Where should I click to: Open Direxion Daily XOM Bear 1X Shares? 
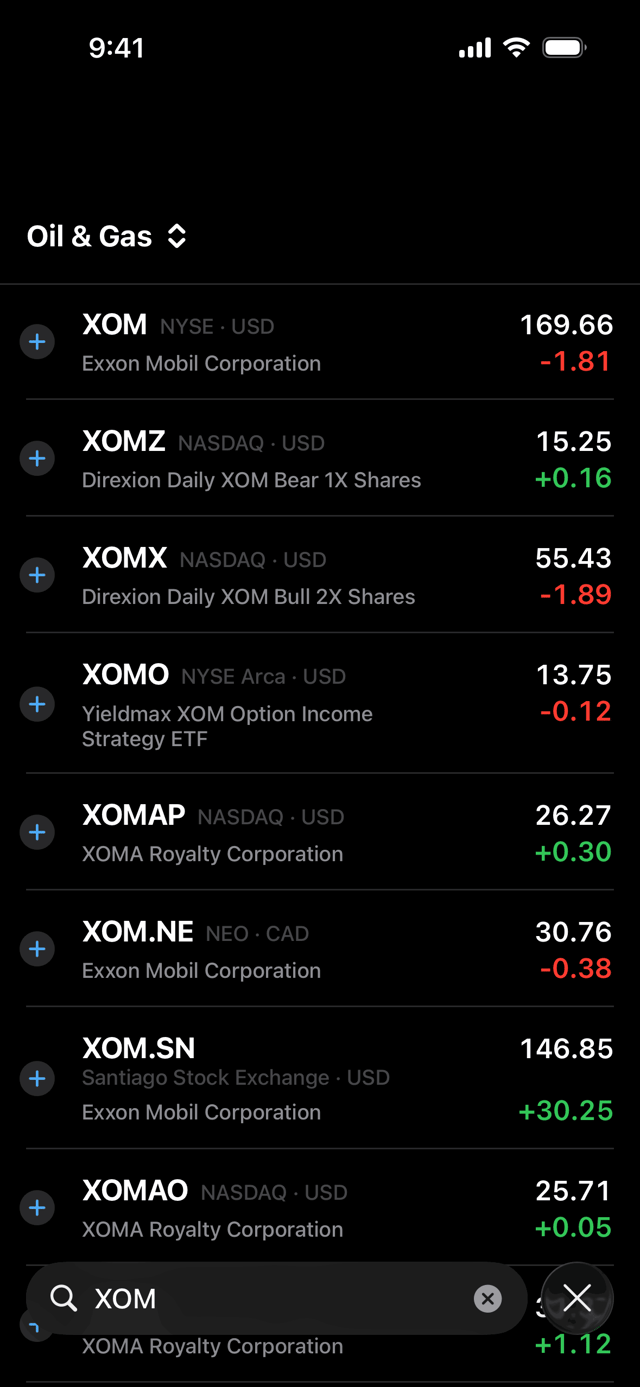click(x=320, y=459)
